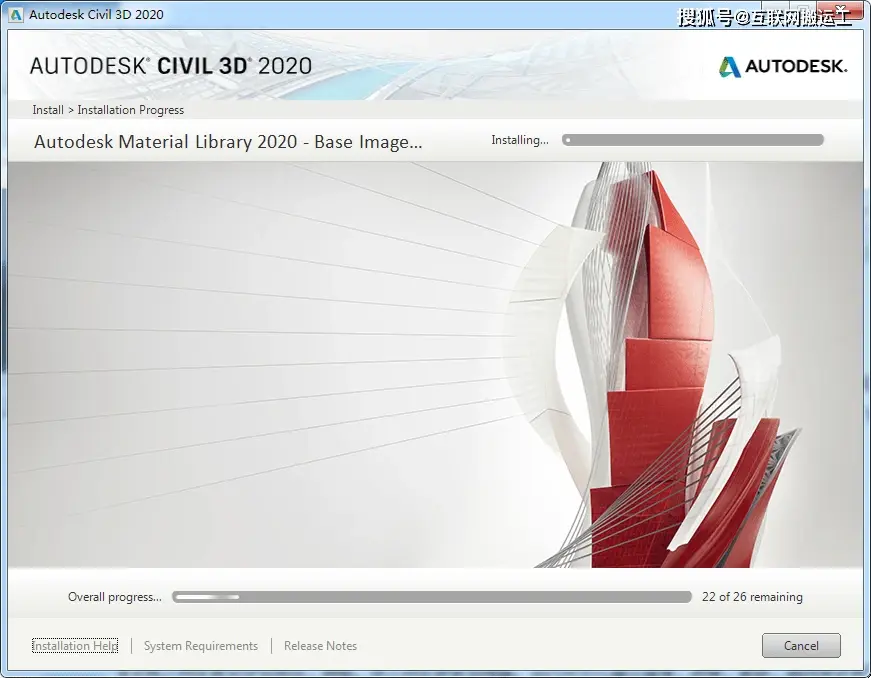Click the Installation Progress breadcrumb
Screen dimensions: 871x678
coord(131,110)
